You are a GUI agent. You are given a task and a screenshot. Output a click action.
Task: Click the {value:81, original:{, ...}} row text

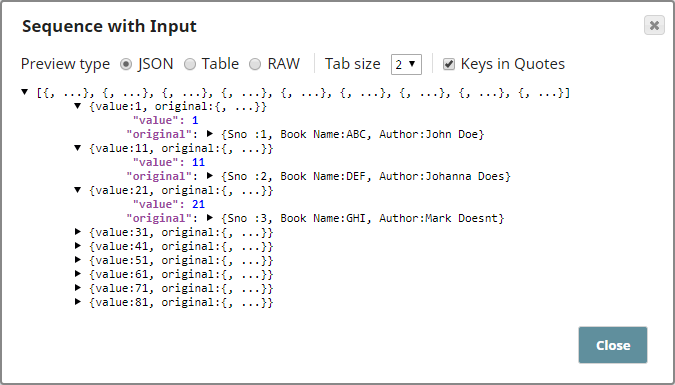[x=181, y=302]
